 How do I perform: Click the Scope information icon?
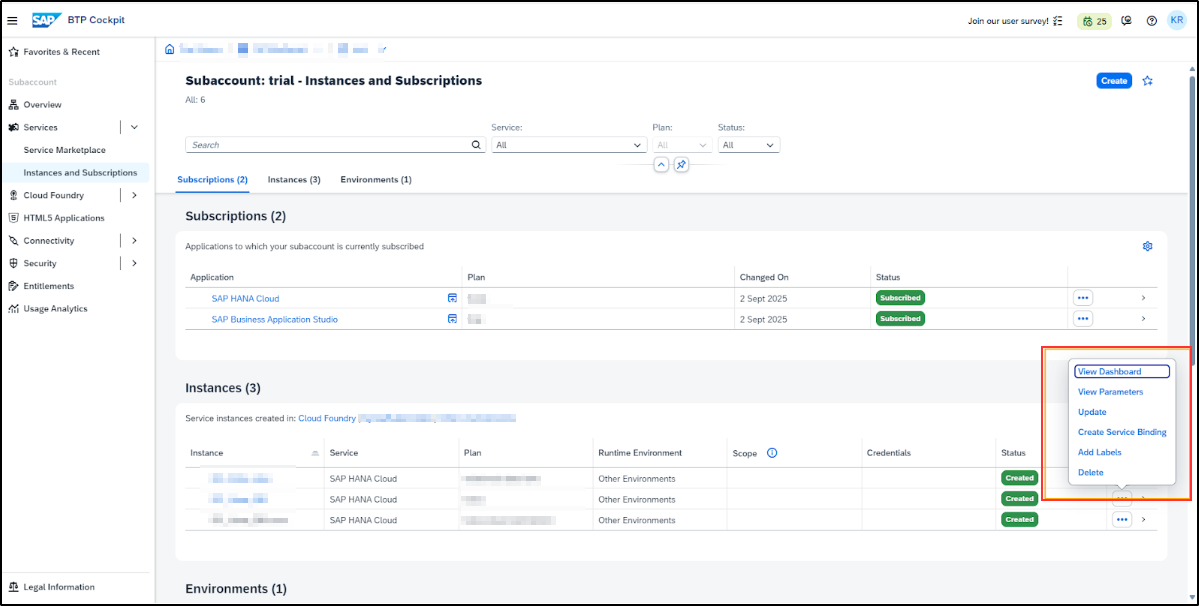click(x=772, y=453)
